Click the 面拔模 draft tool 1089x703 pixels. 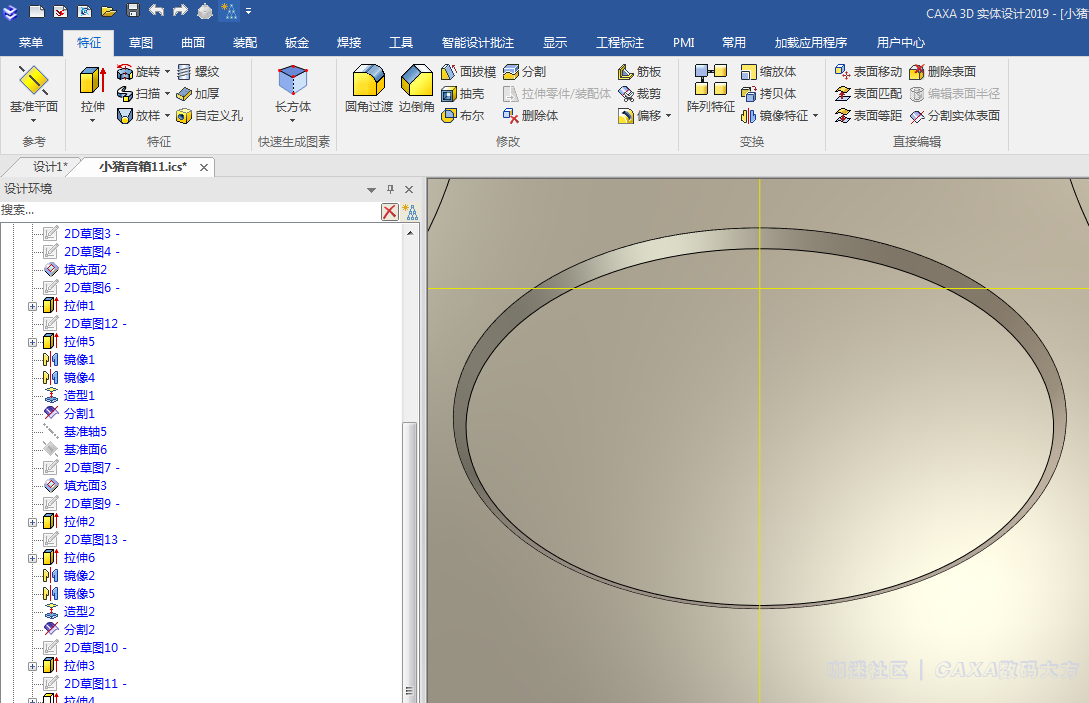(x=469, y=72)
